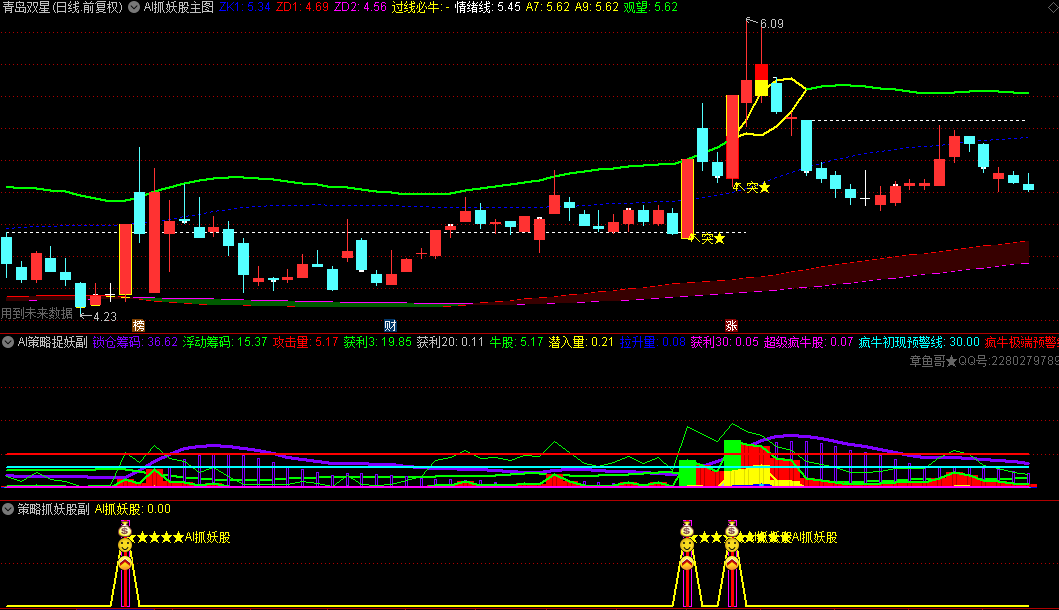Screen dimensions: 1059x610
Task: Click the 财 marker on the time axis
Action: click(390, 326)
